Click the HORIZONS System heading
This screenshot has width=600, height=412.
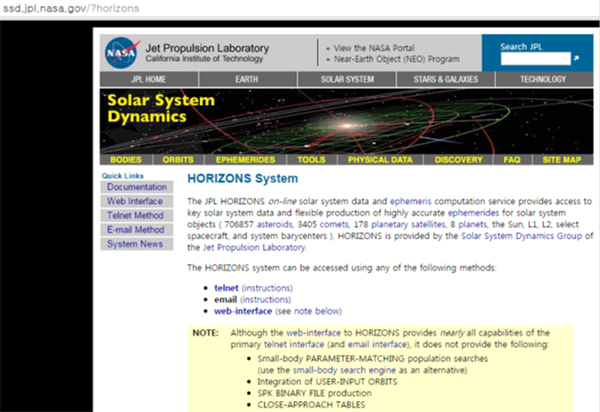[243, 178]
